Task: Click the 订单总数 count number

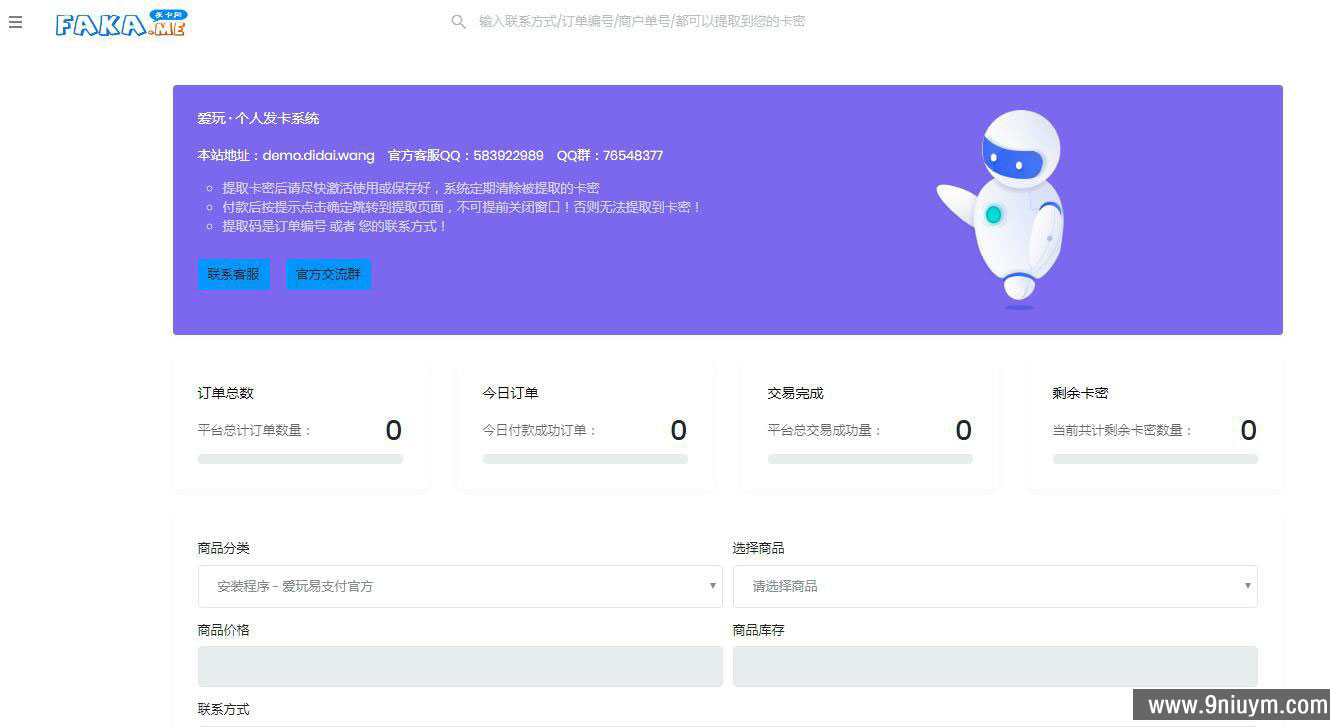Action: pyautogui.click(x=394, y=430)
